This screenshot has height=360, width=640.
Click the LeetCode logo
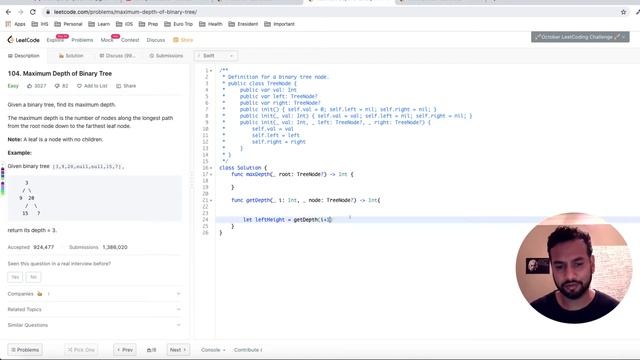(x=24, y=40)
